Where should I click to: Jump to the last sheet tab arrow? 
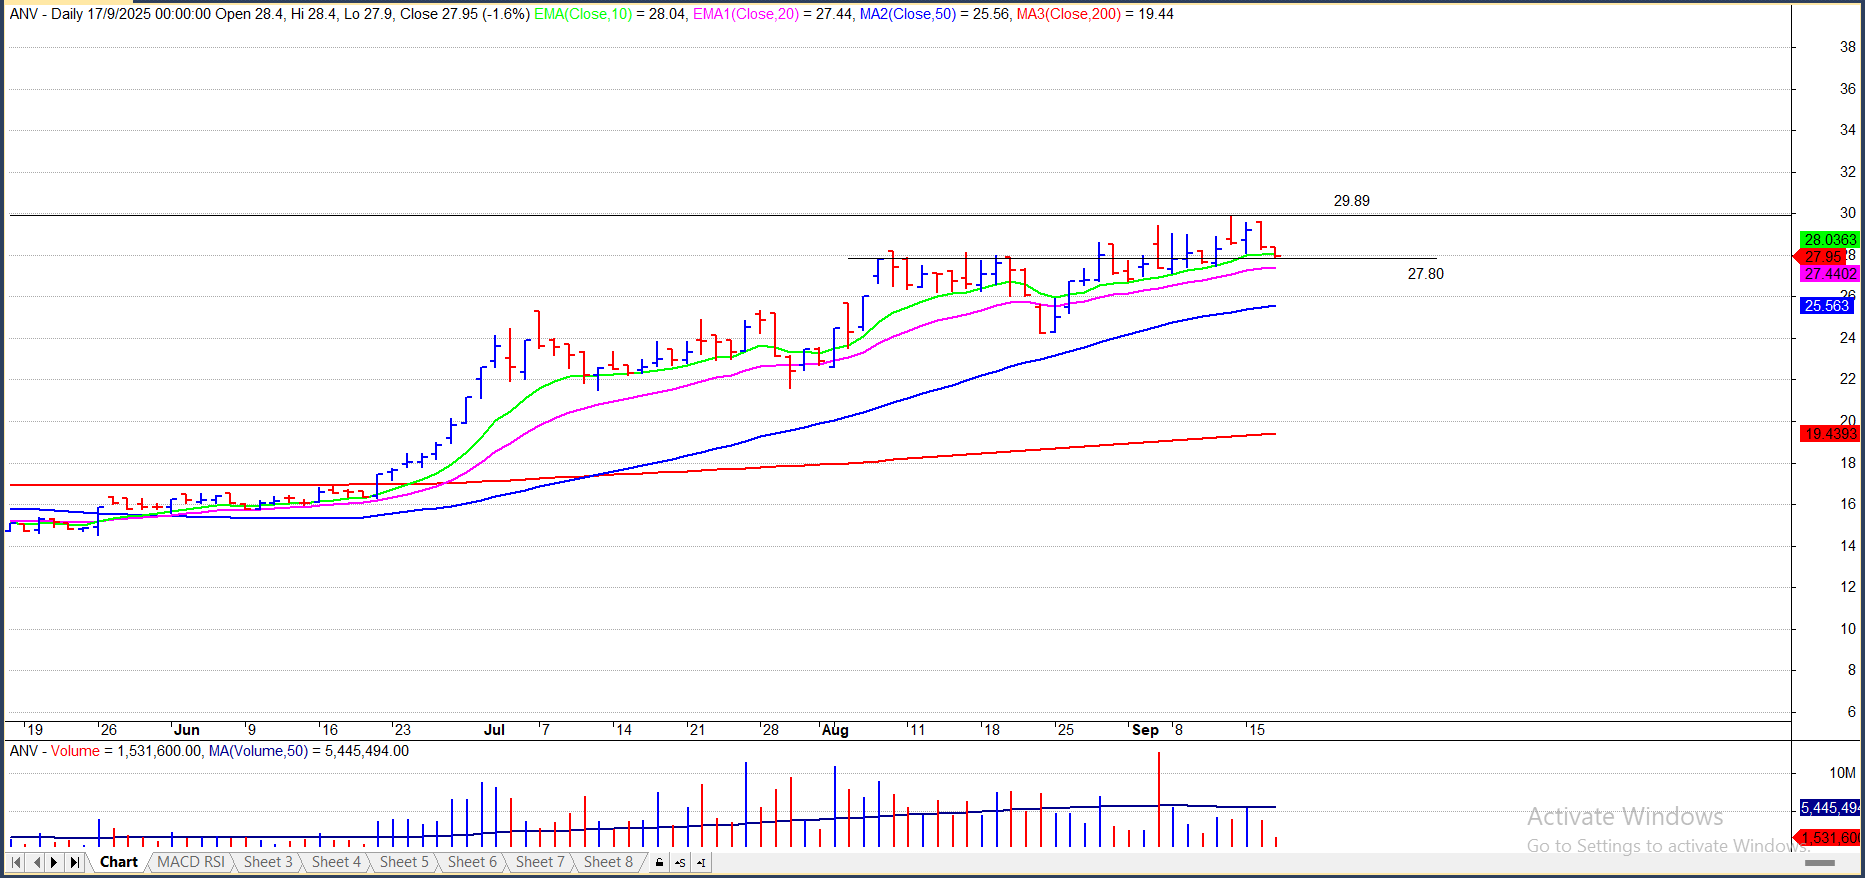point(74,862)
